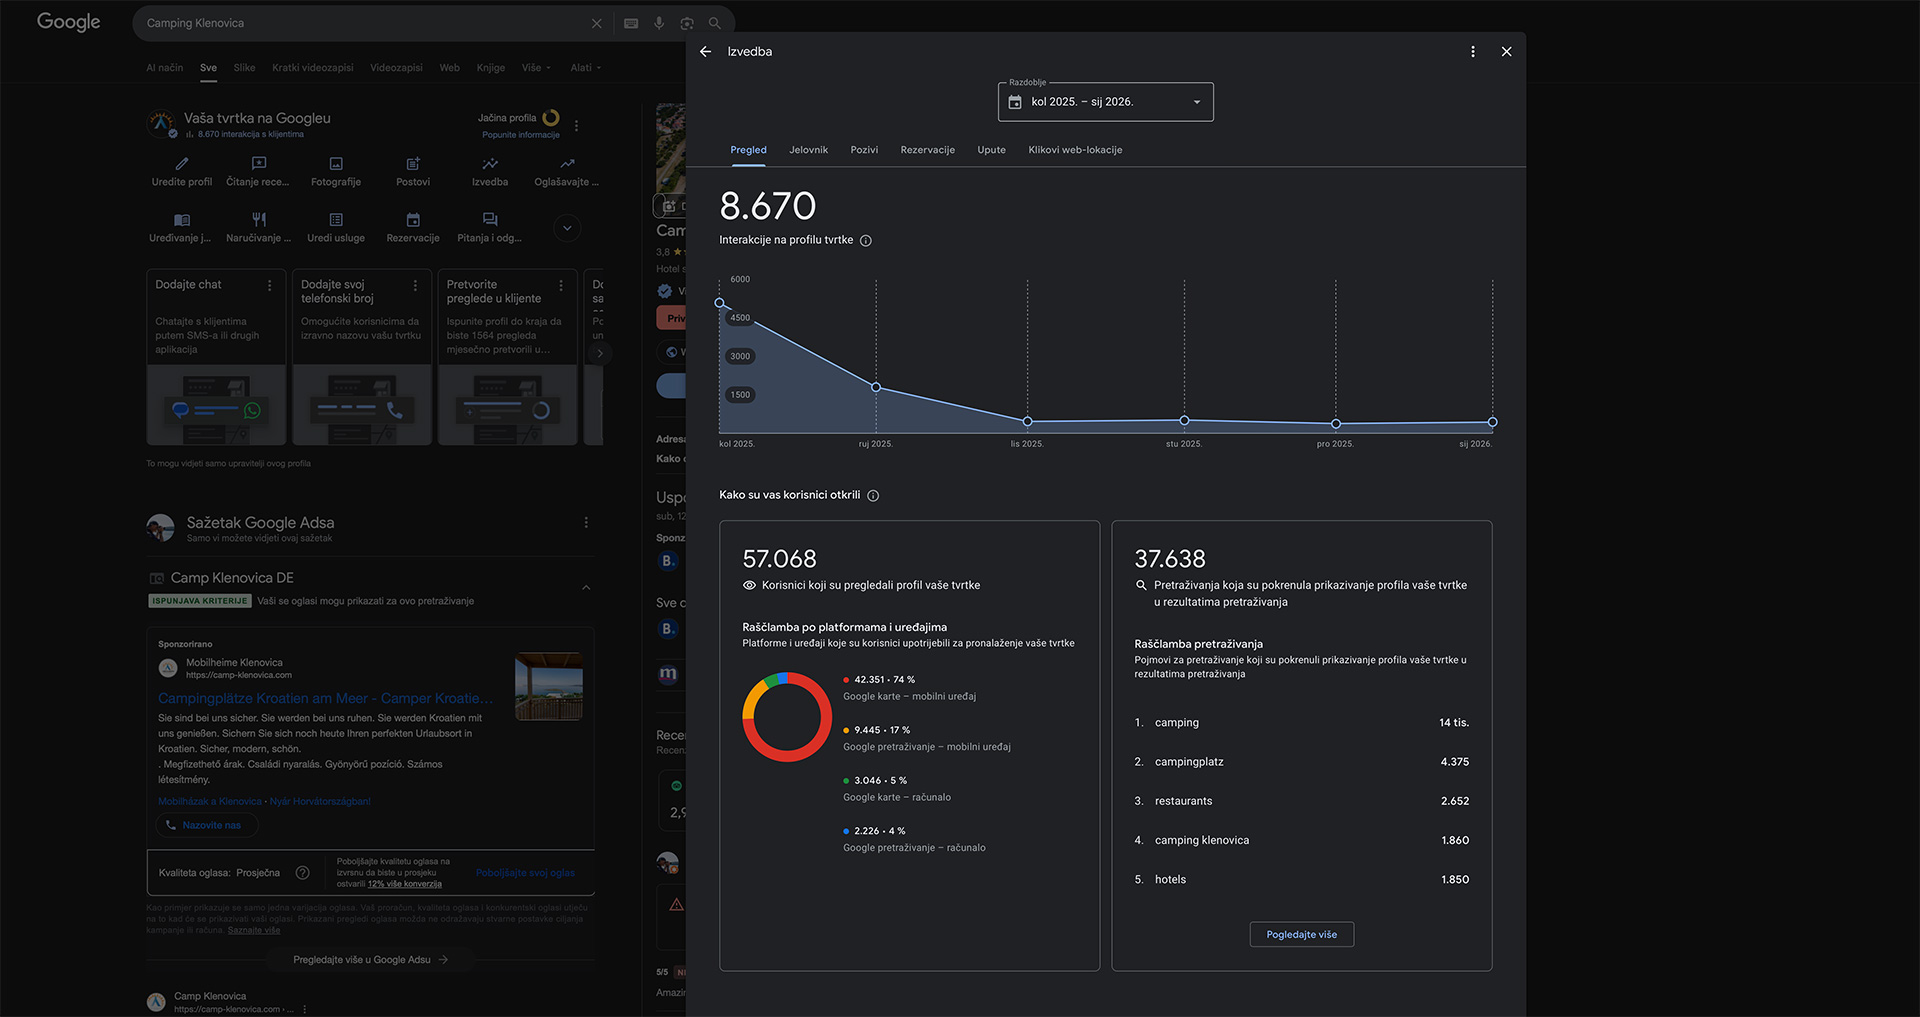Screen dimensions: 1920x1017
Task: Switch to the Pozivi tab
Action: click(864, 150)
